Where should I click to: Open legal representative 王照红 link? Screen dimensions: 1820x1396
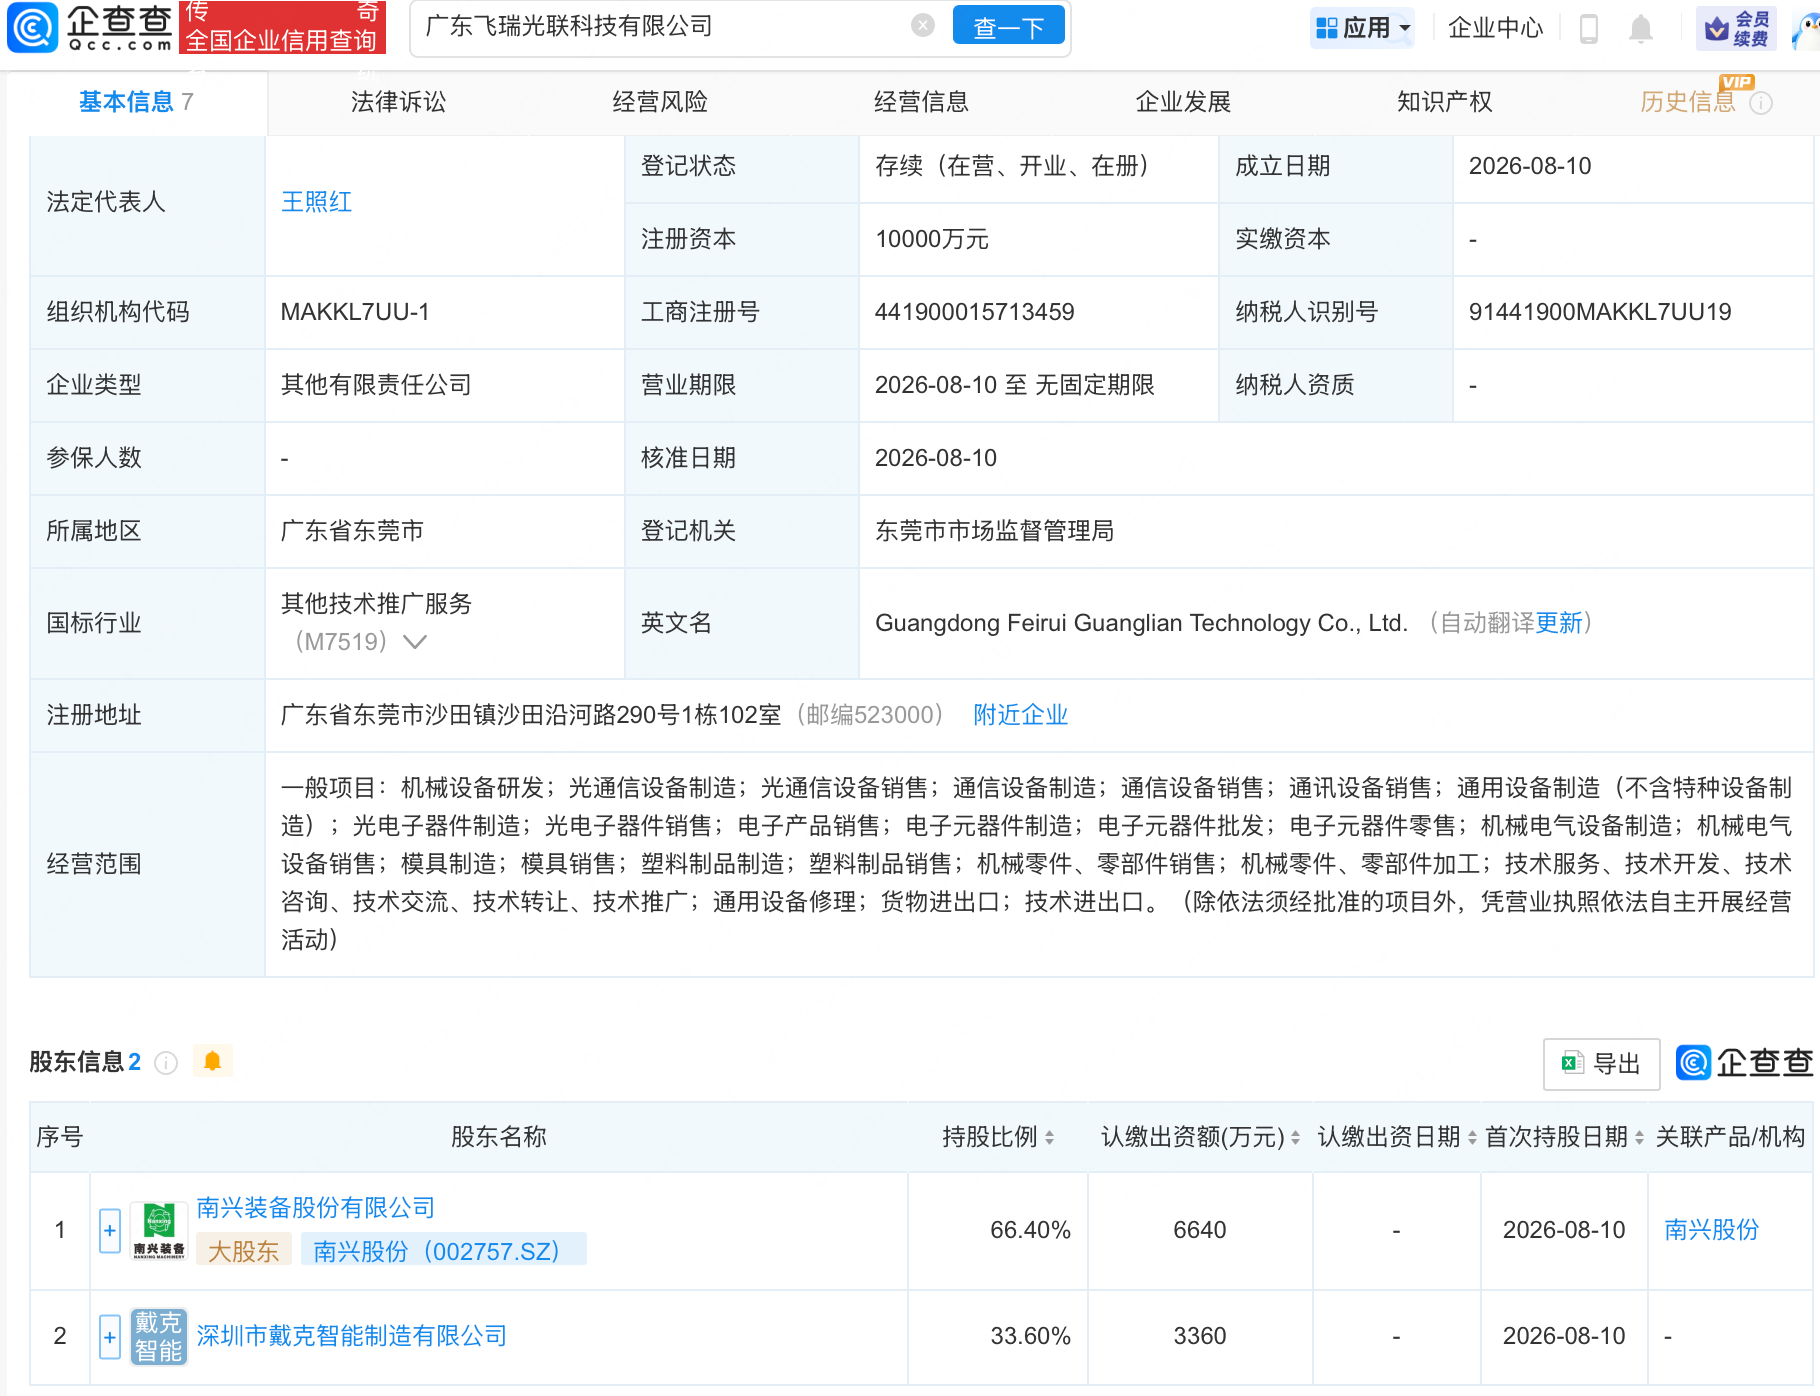pos(316,202)
